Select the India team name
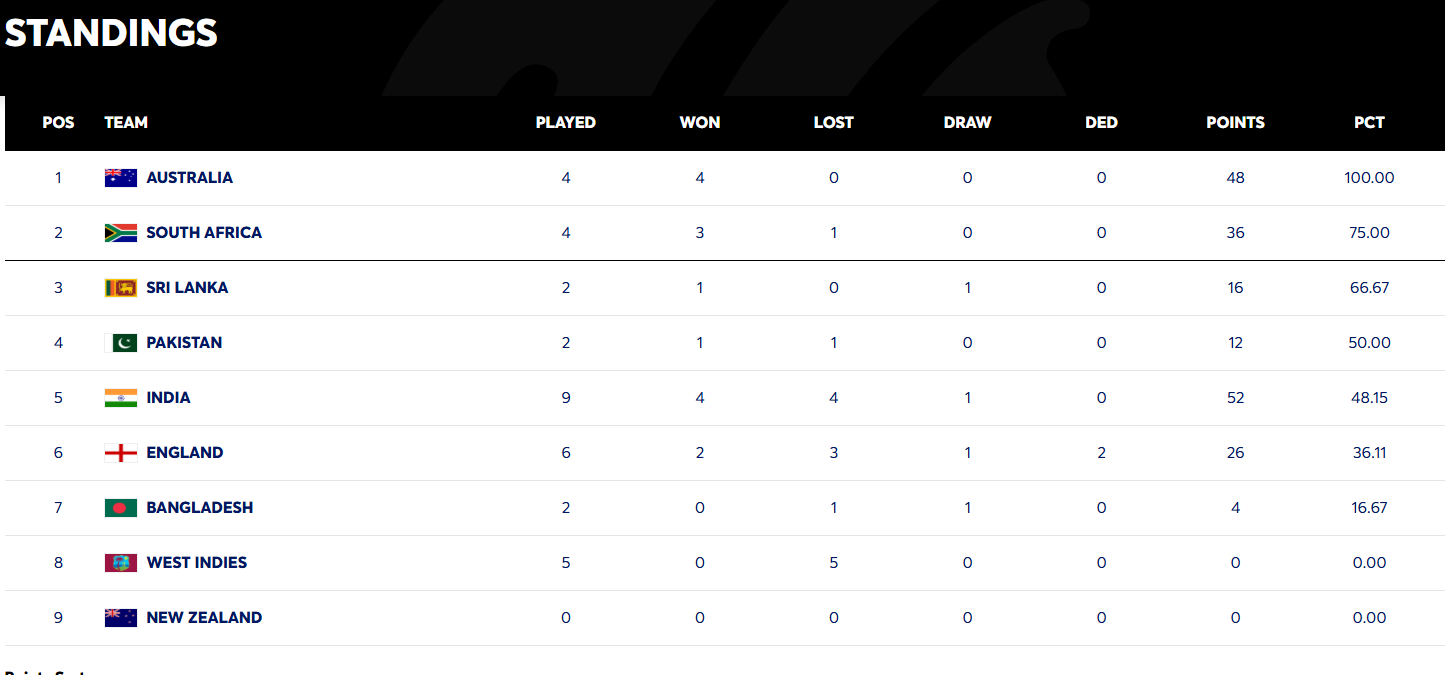 click(x=168, y=398)
